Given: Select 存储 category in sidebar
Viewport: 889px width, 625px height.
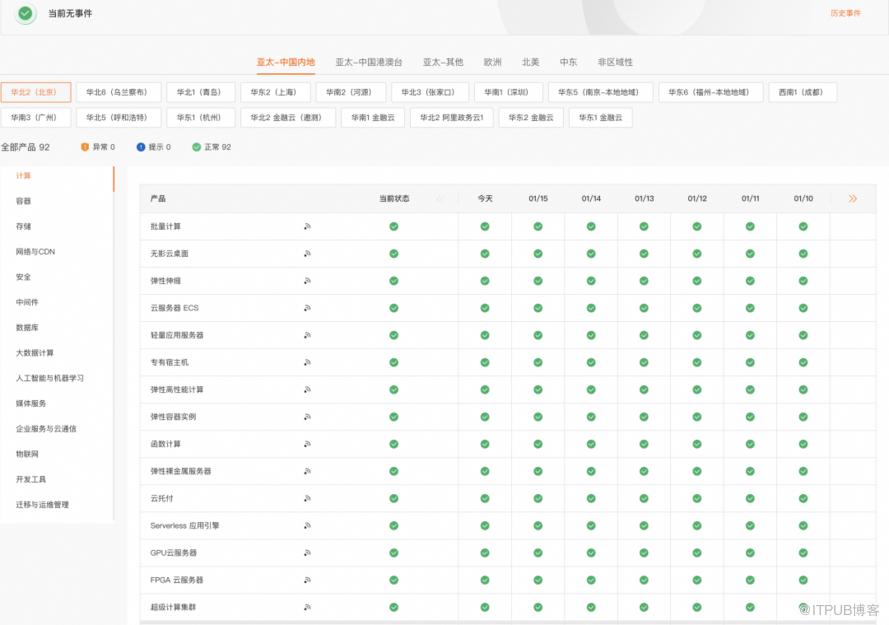Looking at the screenshot, I should pyautogui.click(x=23, y=226).
